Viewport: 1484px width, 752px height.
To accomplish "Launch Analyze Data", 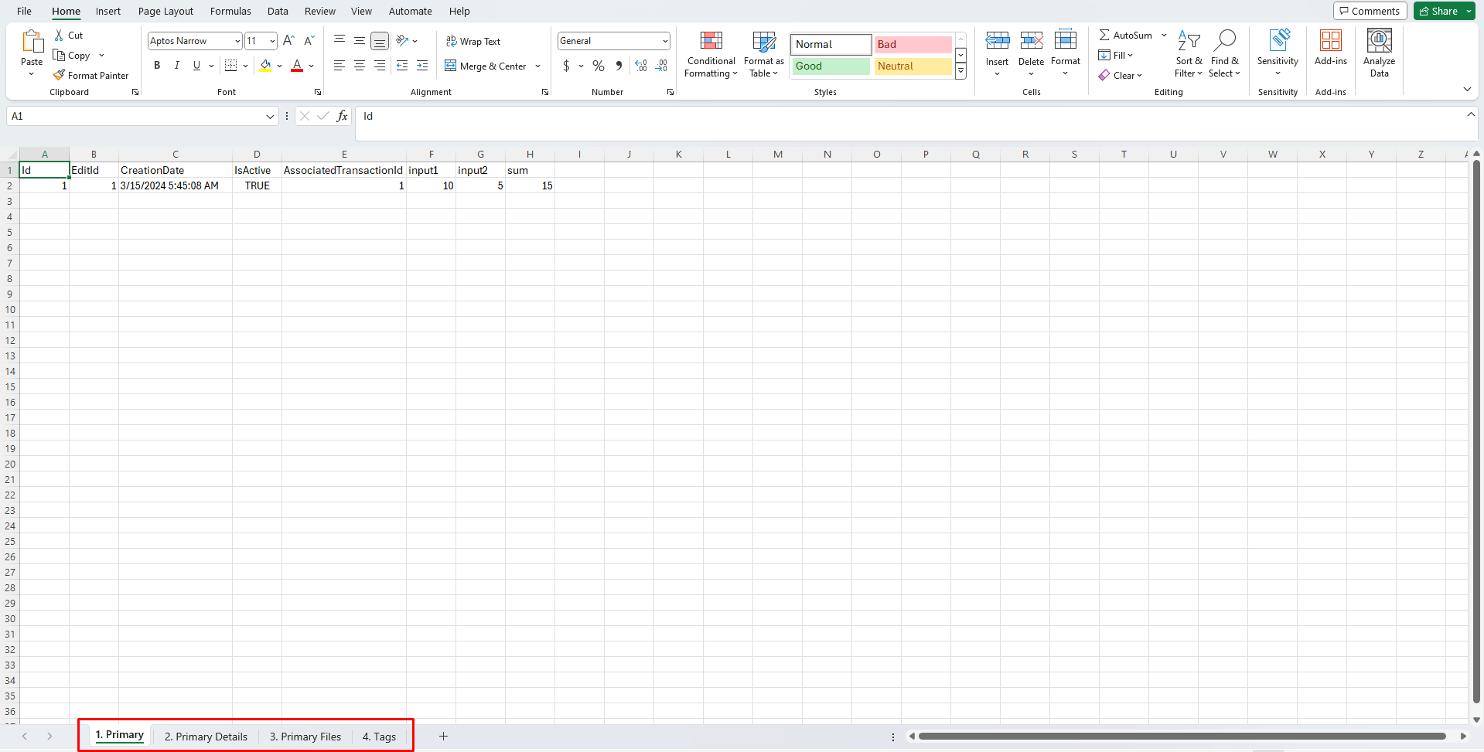I will pos(1379,54).
